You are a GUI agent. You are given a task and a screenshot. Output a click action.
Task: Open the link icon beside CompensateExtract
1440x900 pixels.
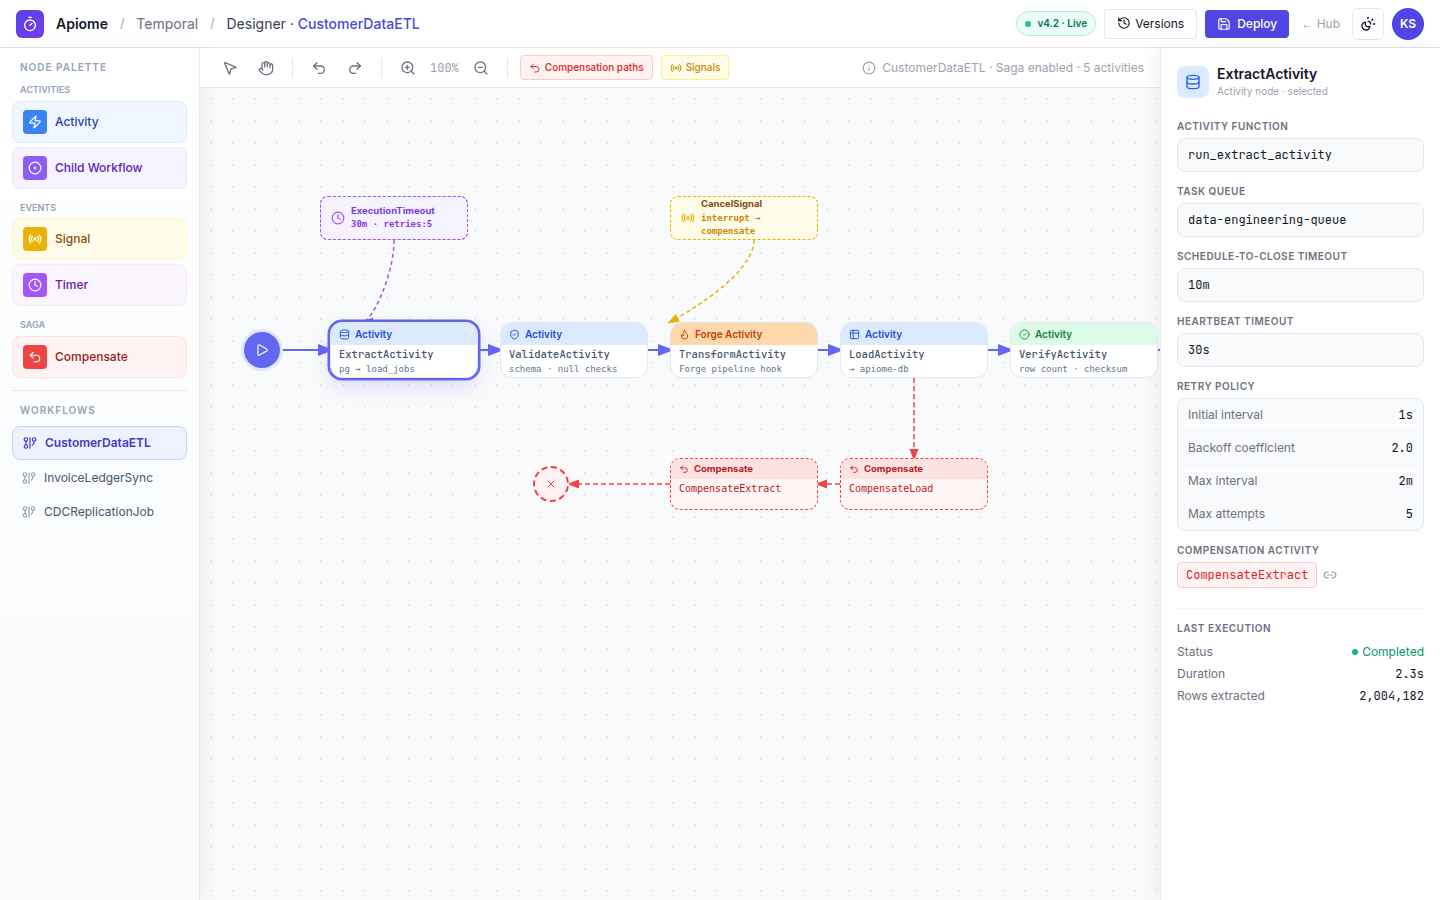point(1330,575)
